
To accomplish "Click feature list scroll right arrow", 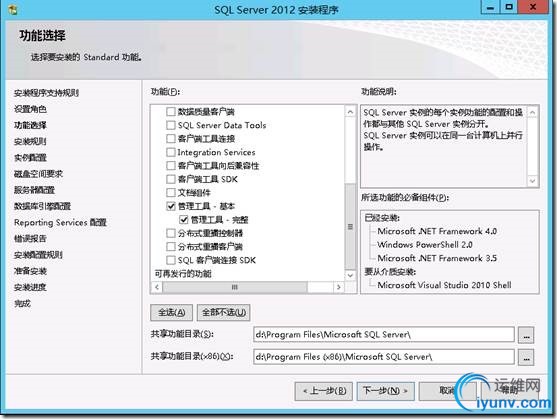I will click(x=339, y=287).
